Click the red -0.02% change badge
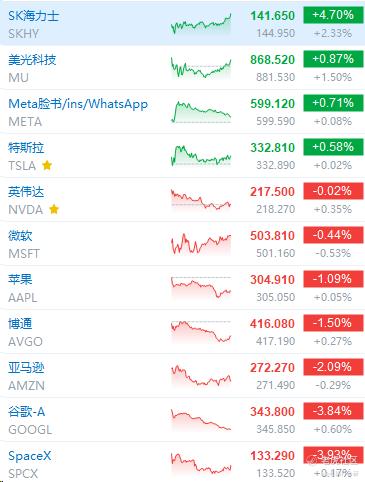The height and width of the screenshot is (482, 365). pos(333,191)
